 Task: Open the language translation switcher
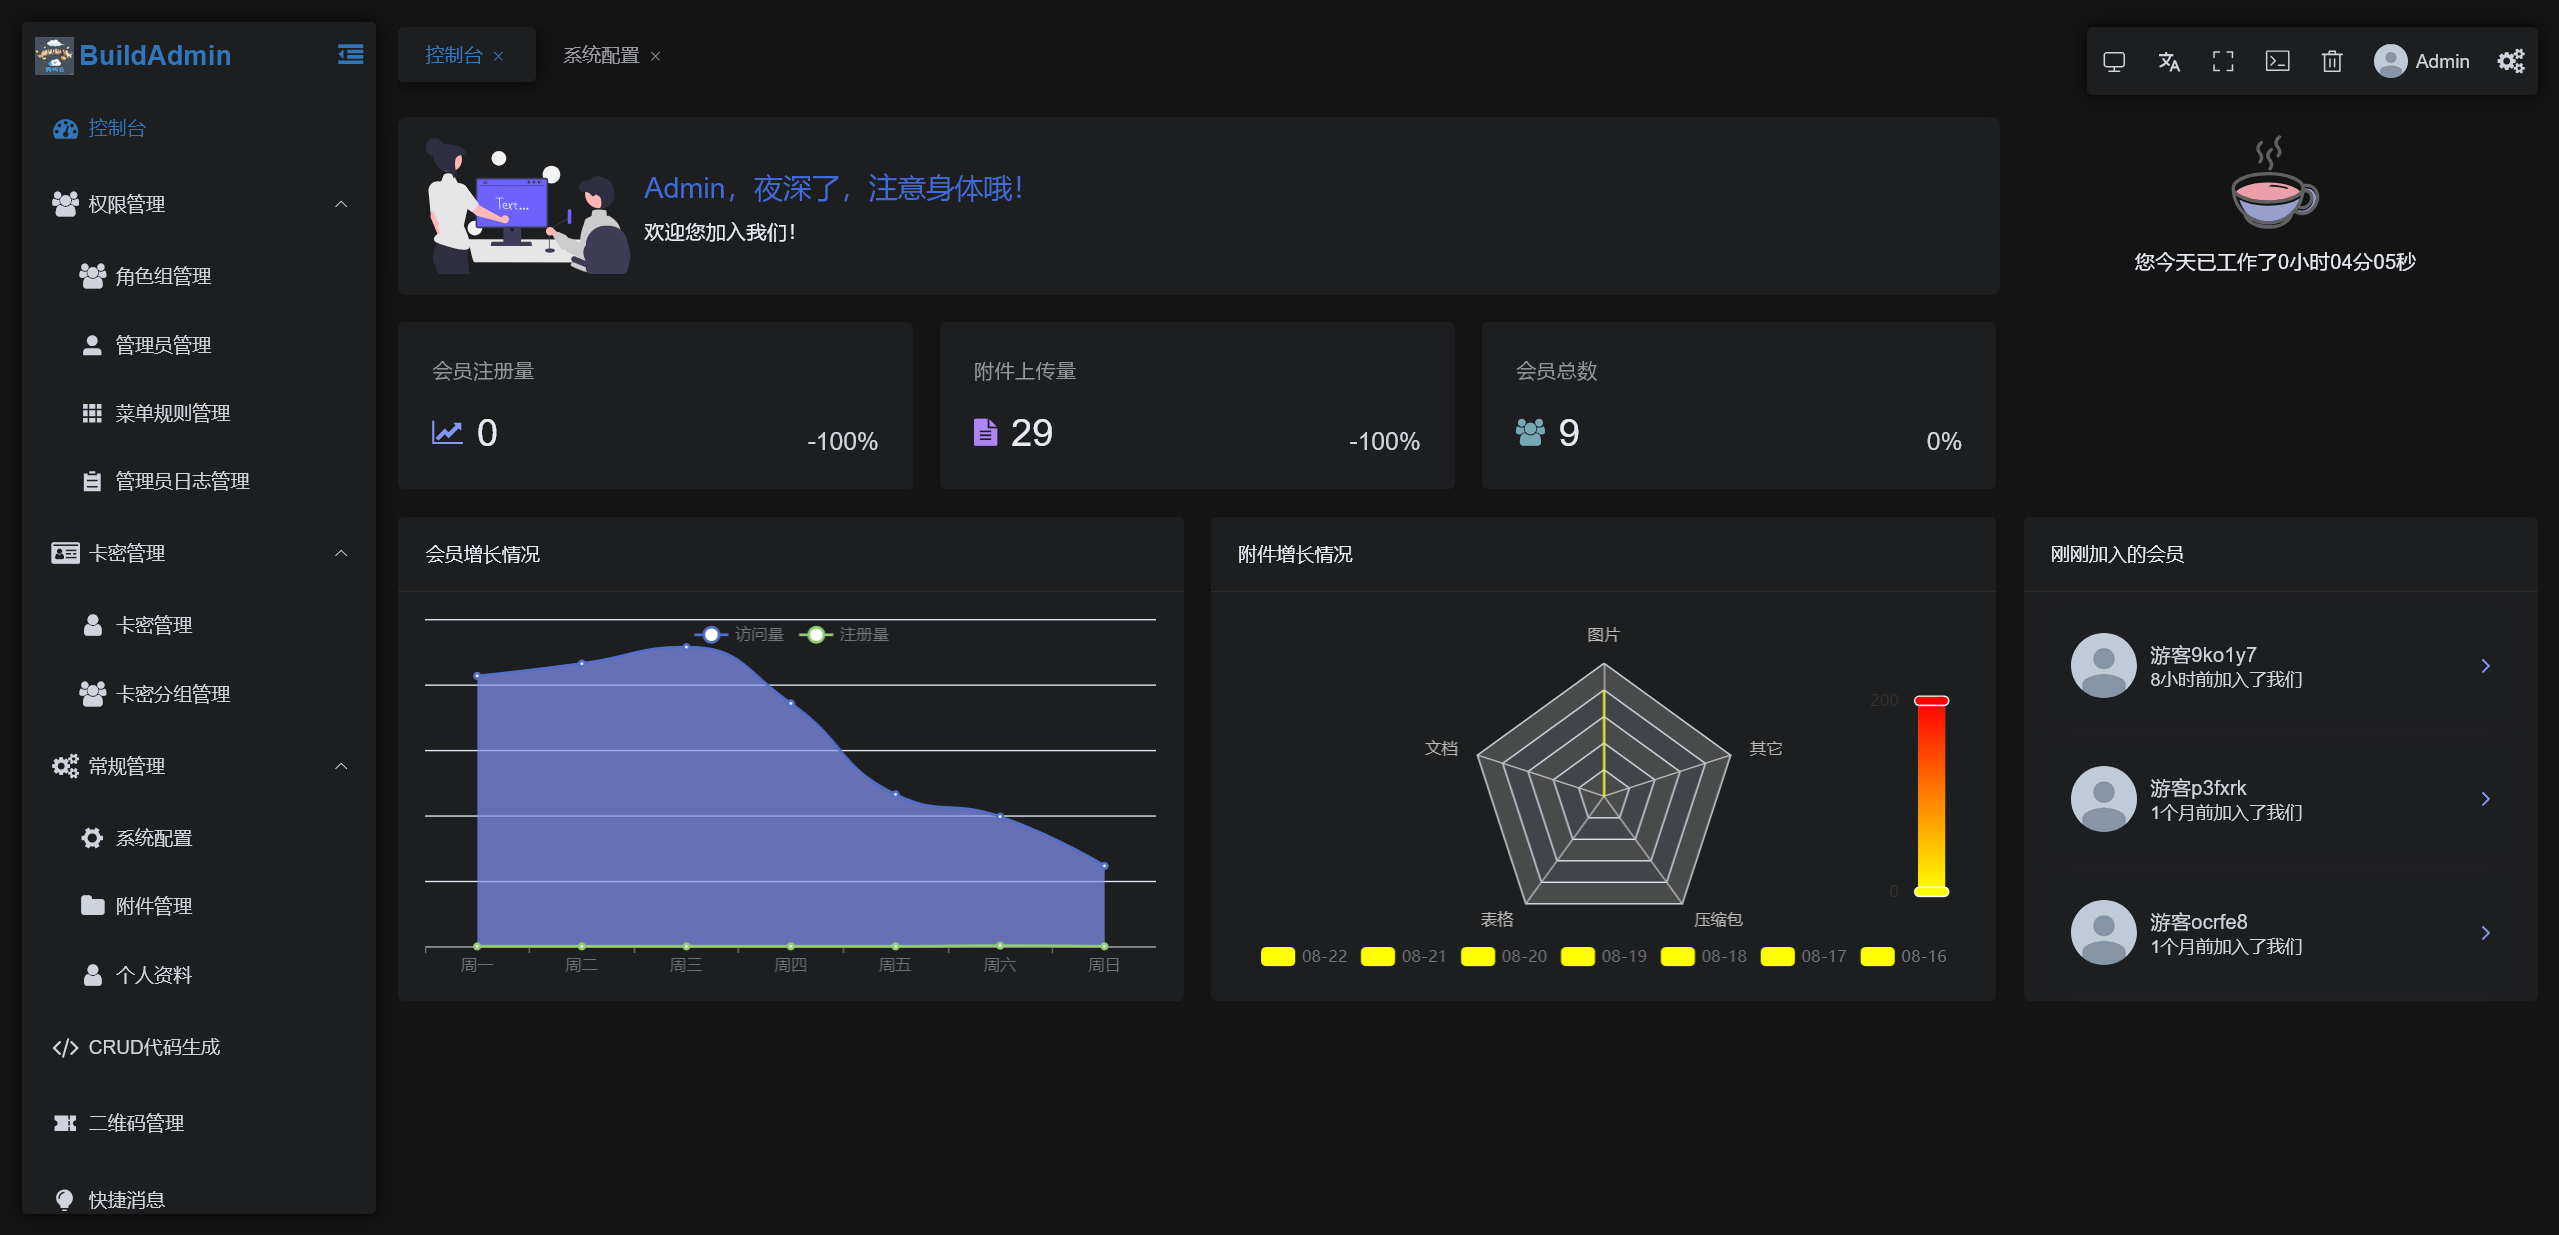2168,62
